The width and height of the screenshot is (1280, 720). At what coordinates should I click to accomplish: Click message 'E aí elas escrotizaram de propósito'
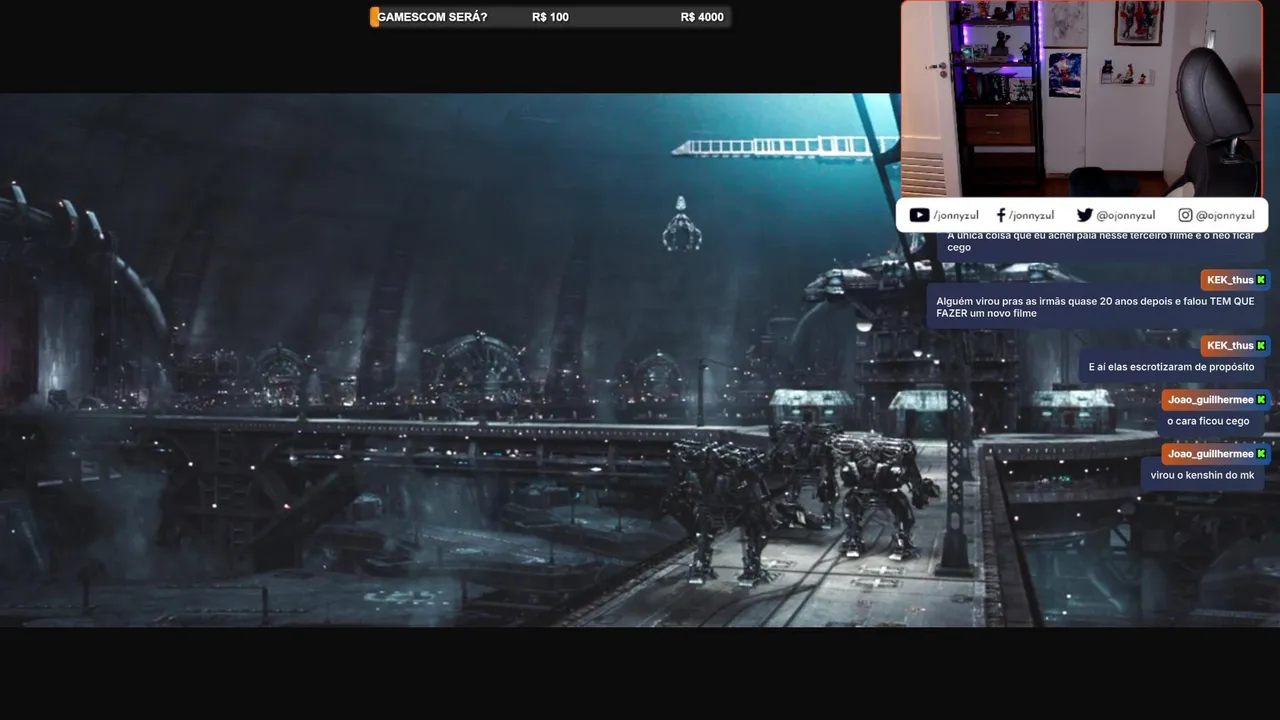tap(1171, 367)
